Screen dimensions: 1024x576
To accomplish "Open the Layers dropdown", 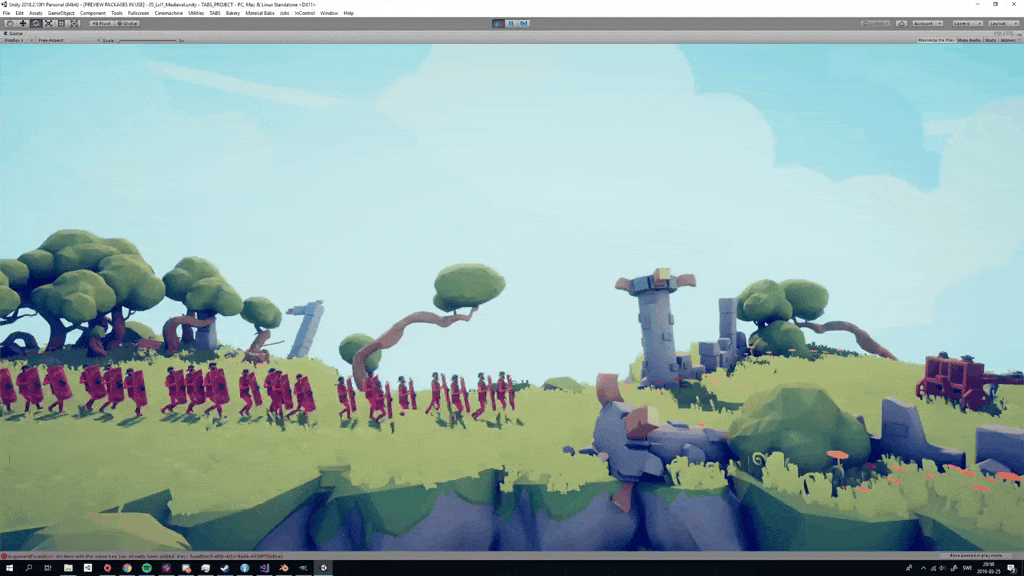I will 966,23.
